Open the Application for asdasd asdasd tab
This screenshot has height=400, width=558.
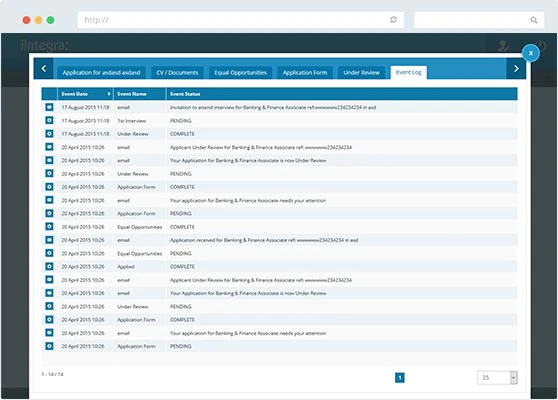pyautogui.click(x=101, y=73)
